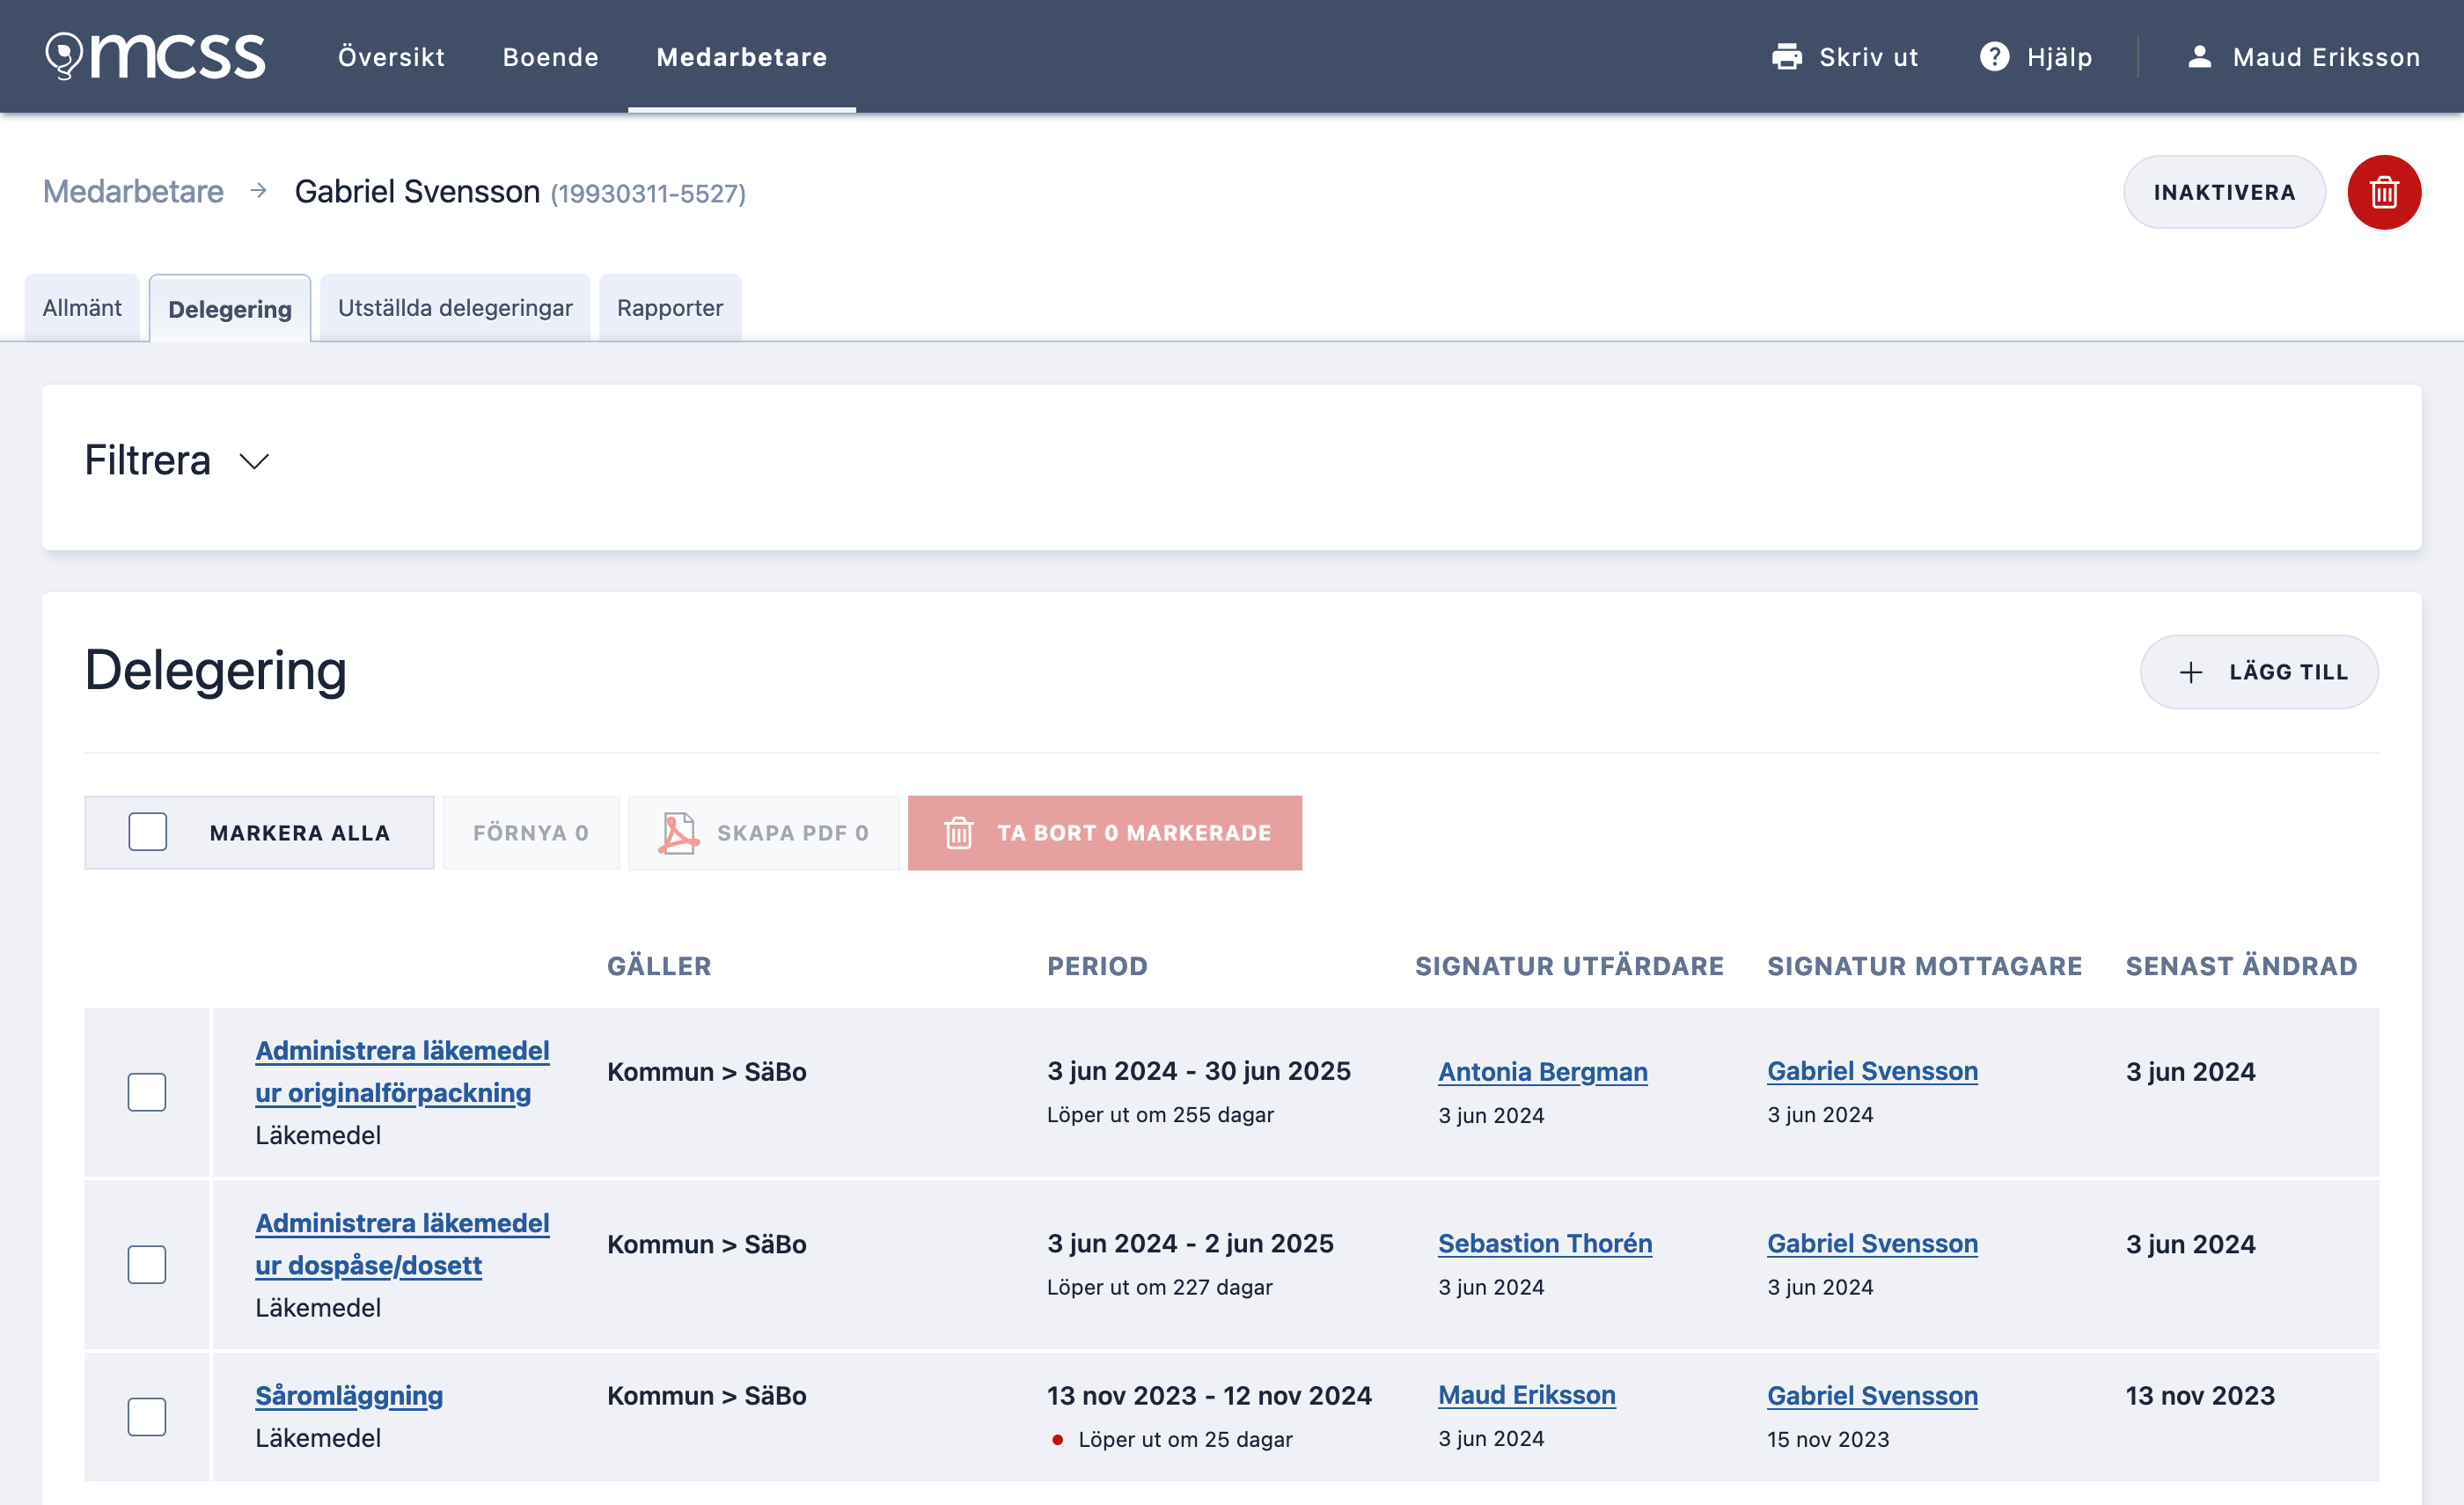Click "13 nov 2023" in Senast ändrad
Screen dimensions: 2464x1505
[x=2200, y=1395]
